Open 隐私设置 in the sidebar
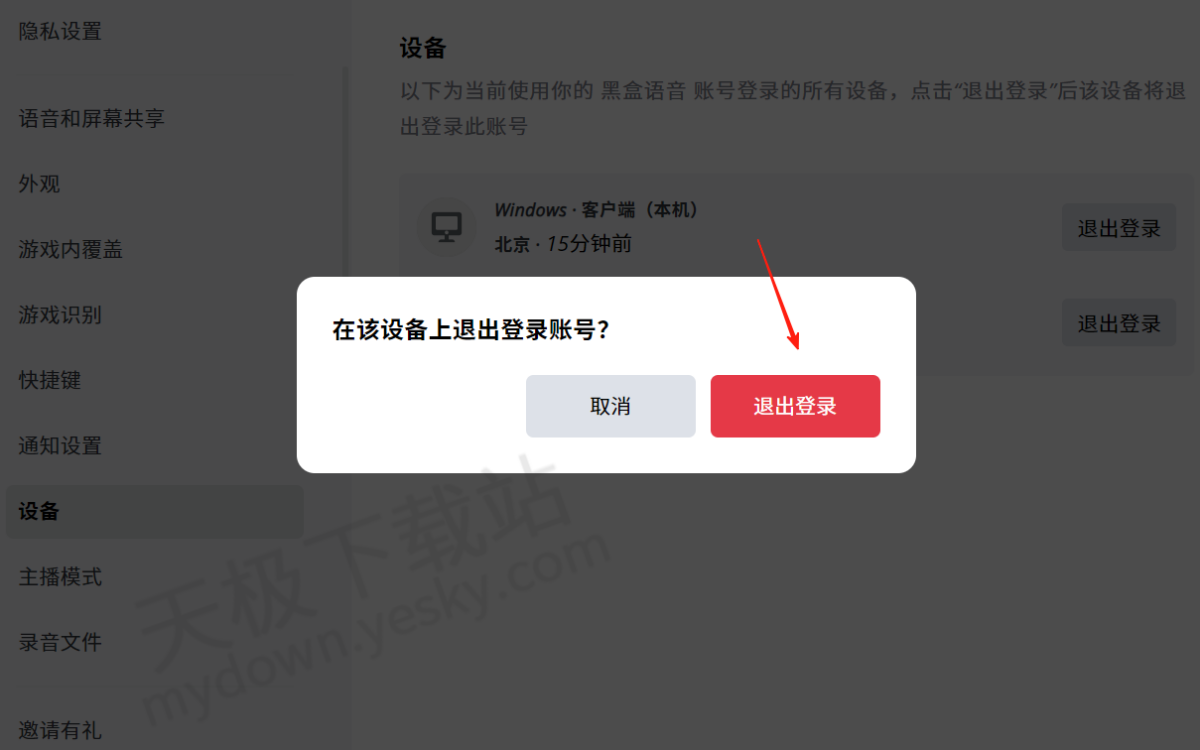Screen dimensions: 1200x750 60,31
